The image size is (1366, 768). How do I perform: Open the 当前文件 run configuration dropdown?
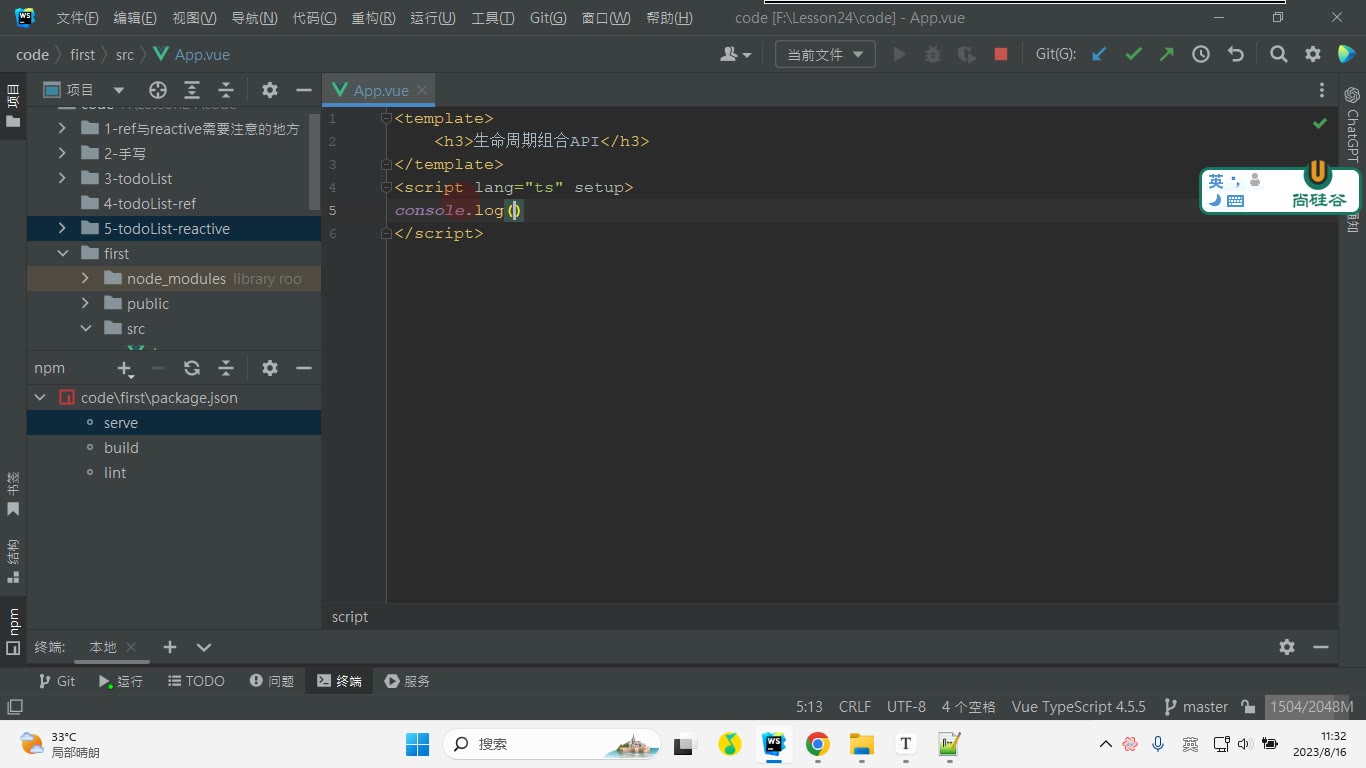pos(825,55)
